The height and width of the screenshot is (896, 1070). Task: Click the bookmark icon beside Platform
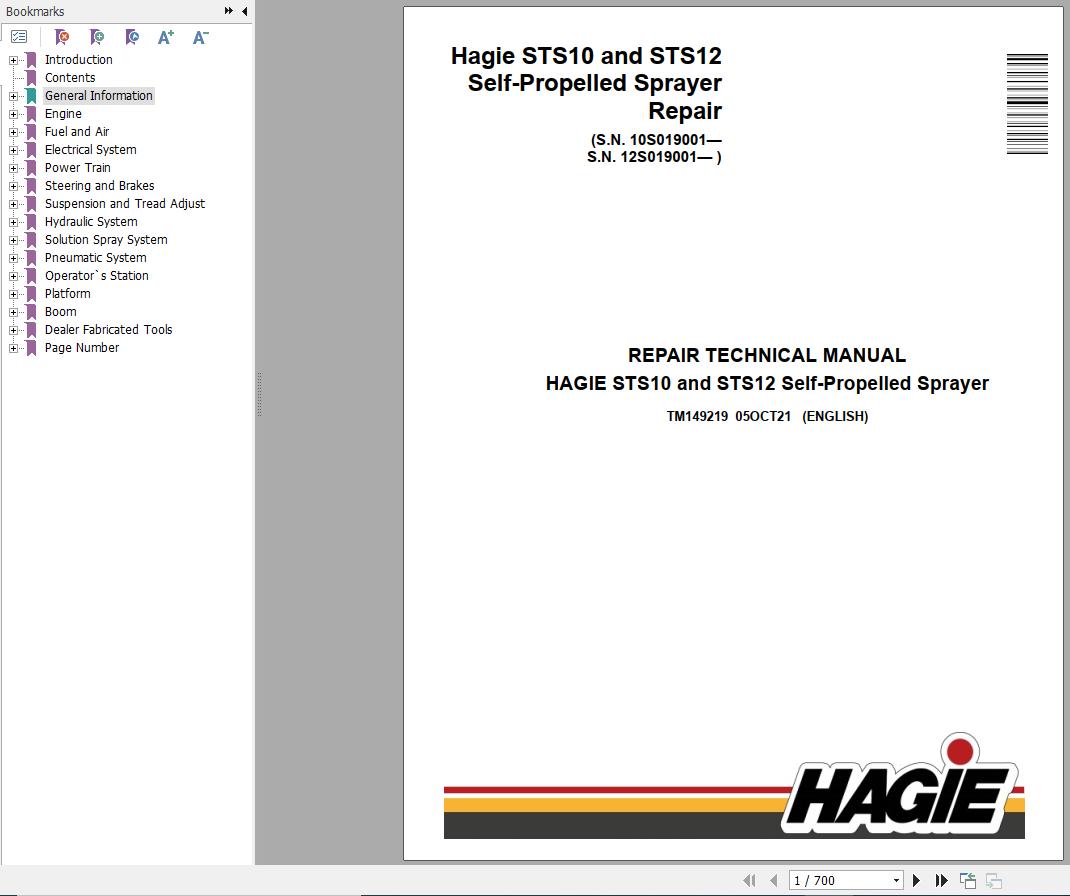pos(31,294)
